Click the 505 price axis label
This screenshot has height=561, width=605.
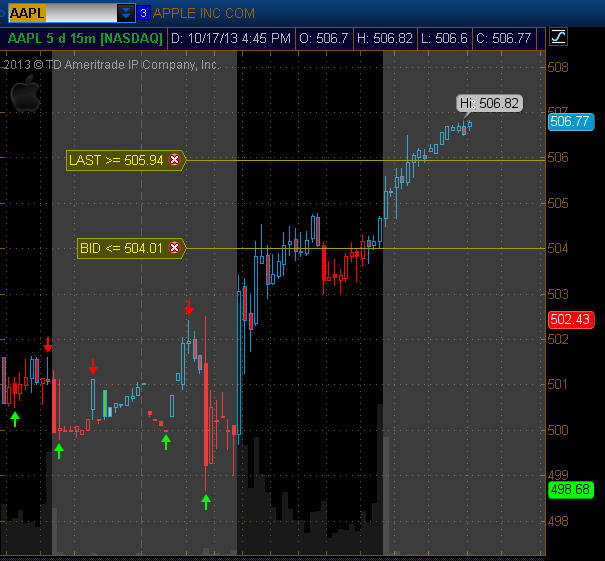[558, 203]
